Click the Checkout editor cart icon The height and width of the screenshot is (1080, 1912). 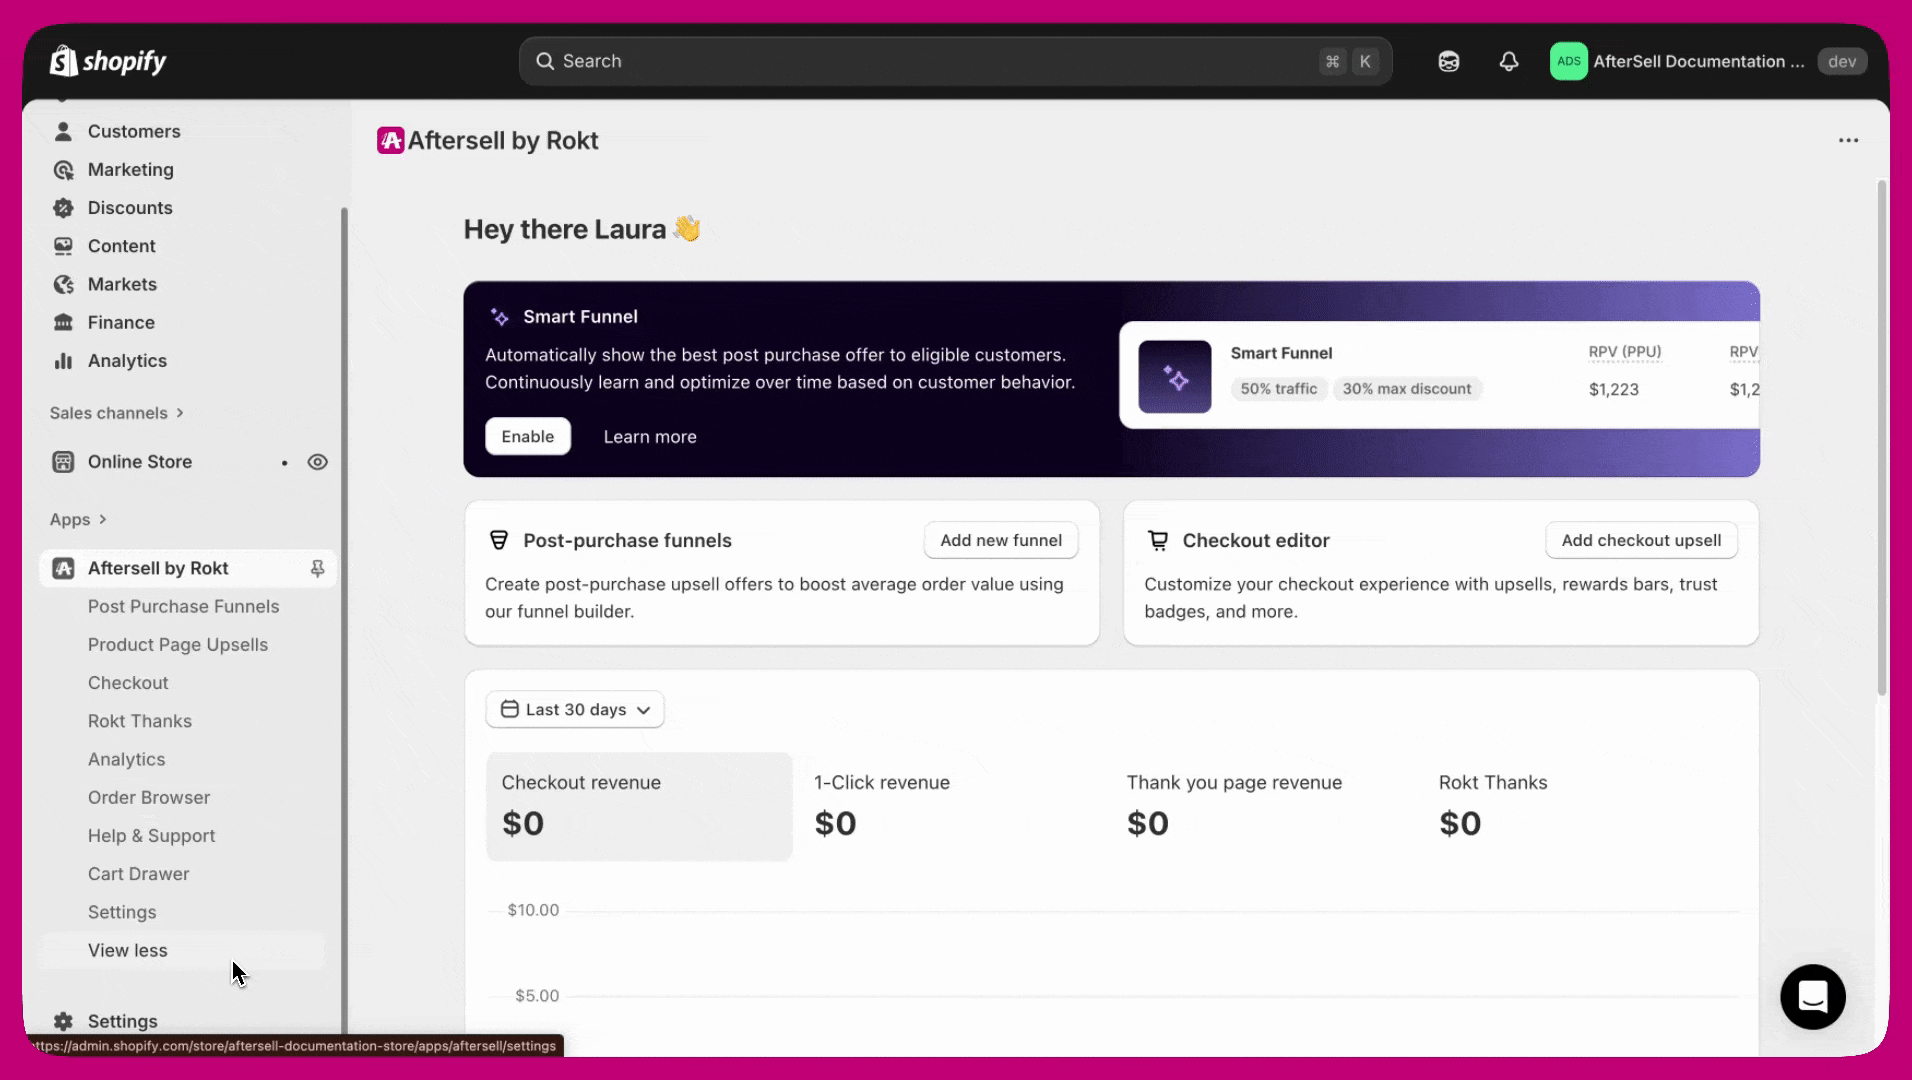click(x=1158, y=540)
